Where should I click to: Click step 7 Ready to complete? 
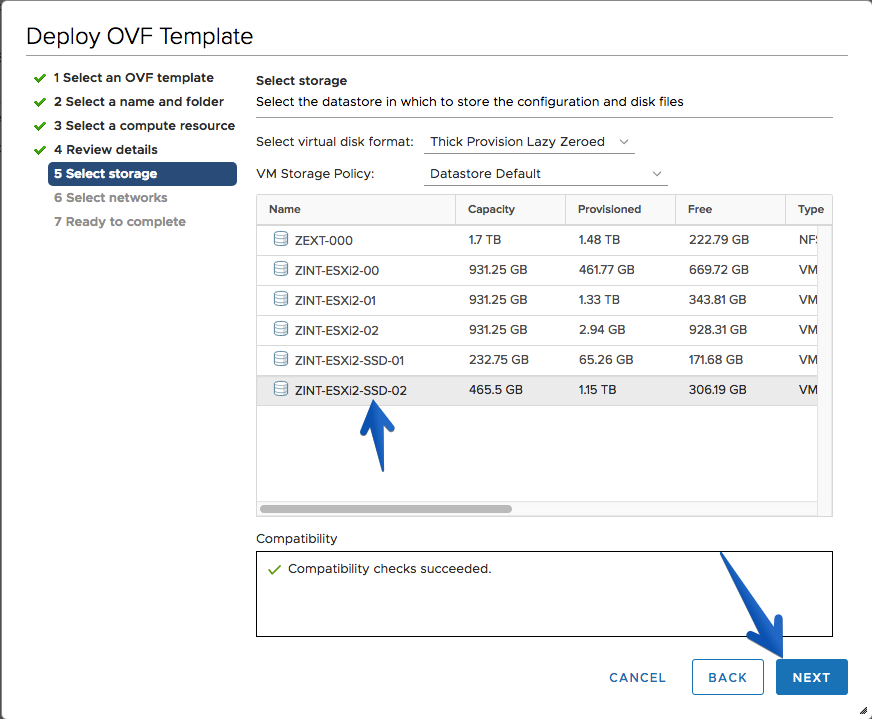[x=120, y=221]
